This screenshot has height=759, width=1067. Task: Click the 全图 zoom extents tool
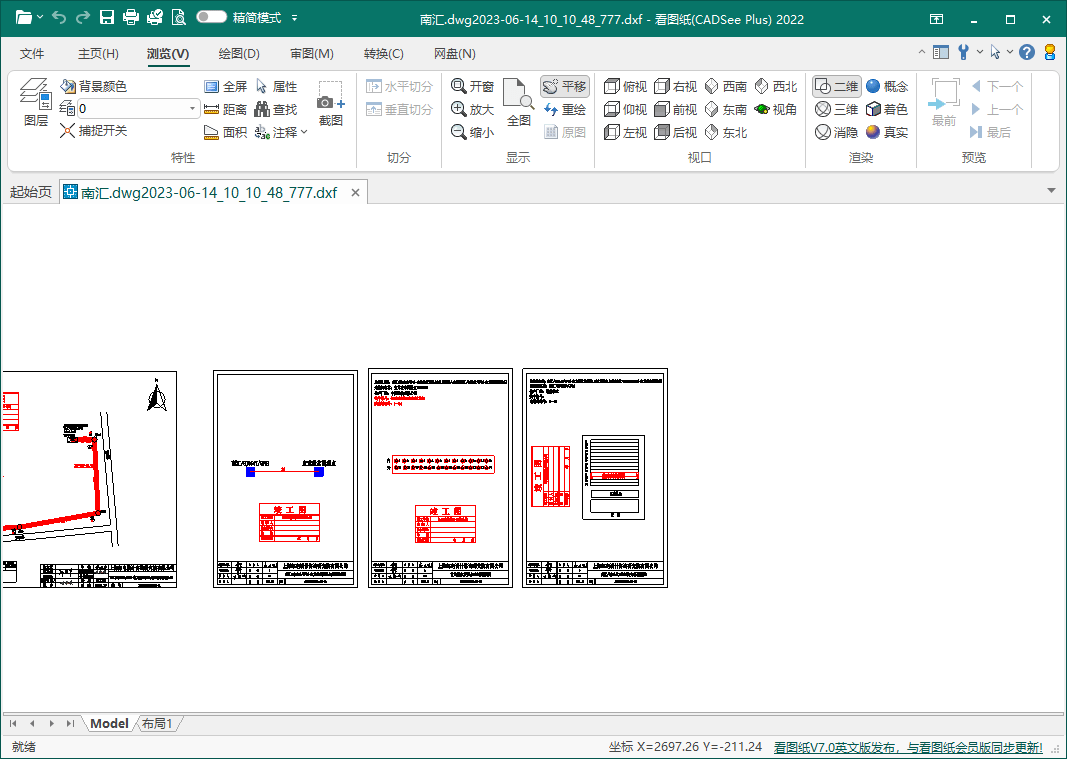(519, 102)
